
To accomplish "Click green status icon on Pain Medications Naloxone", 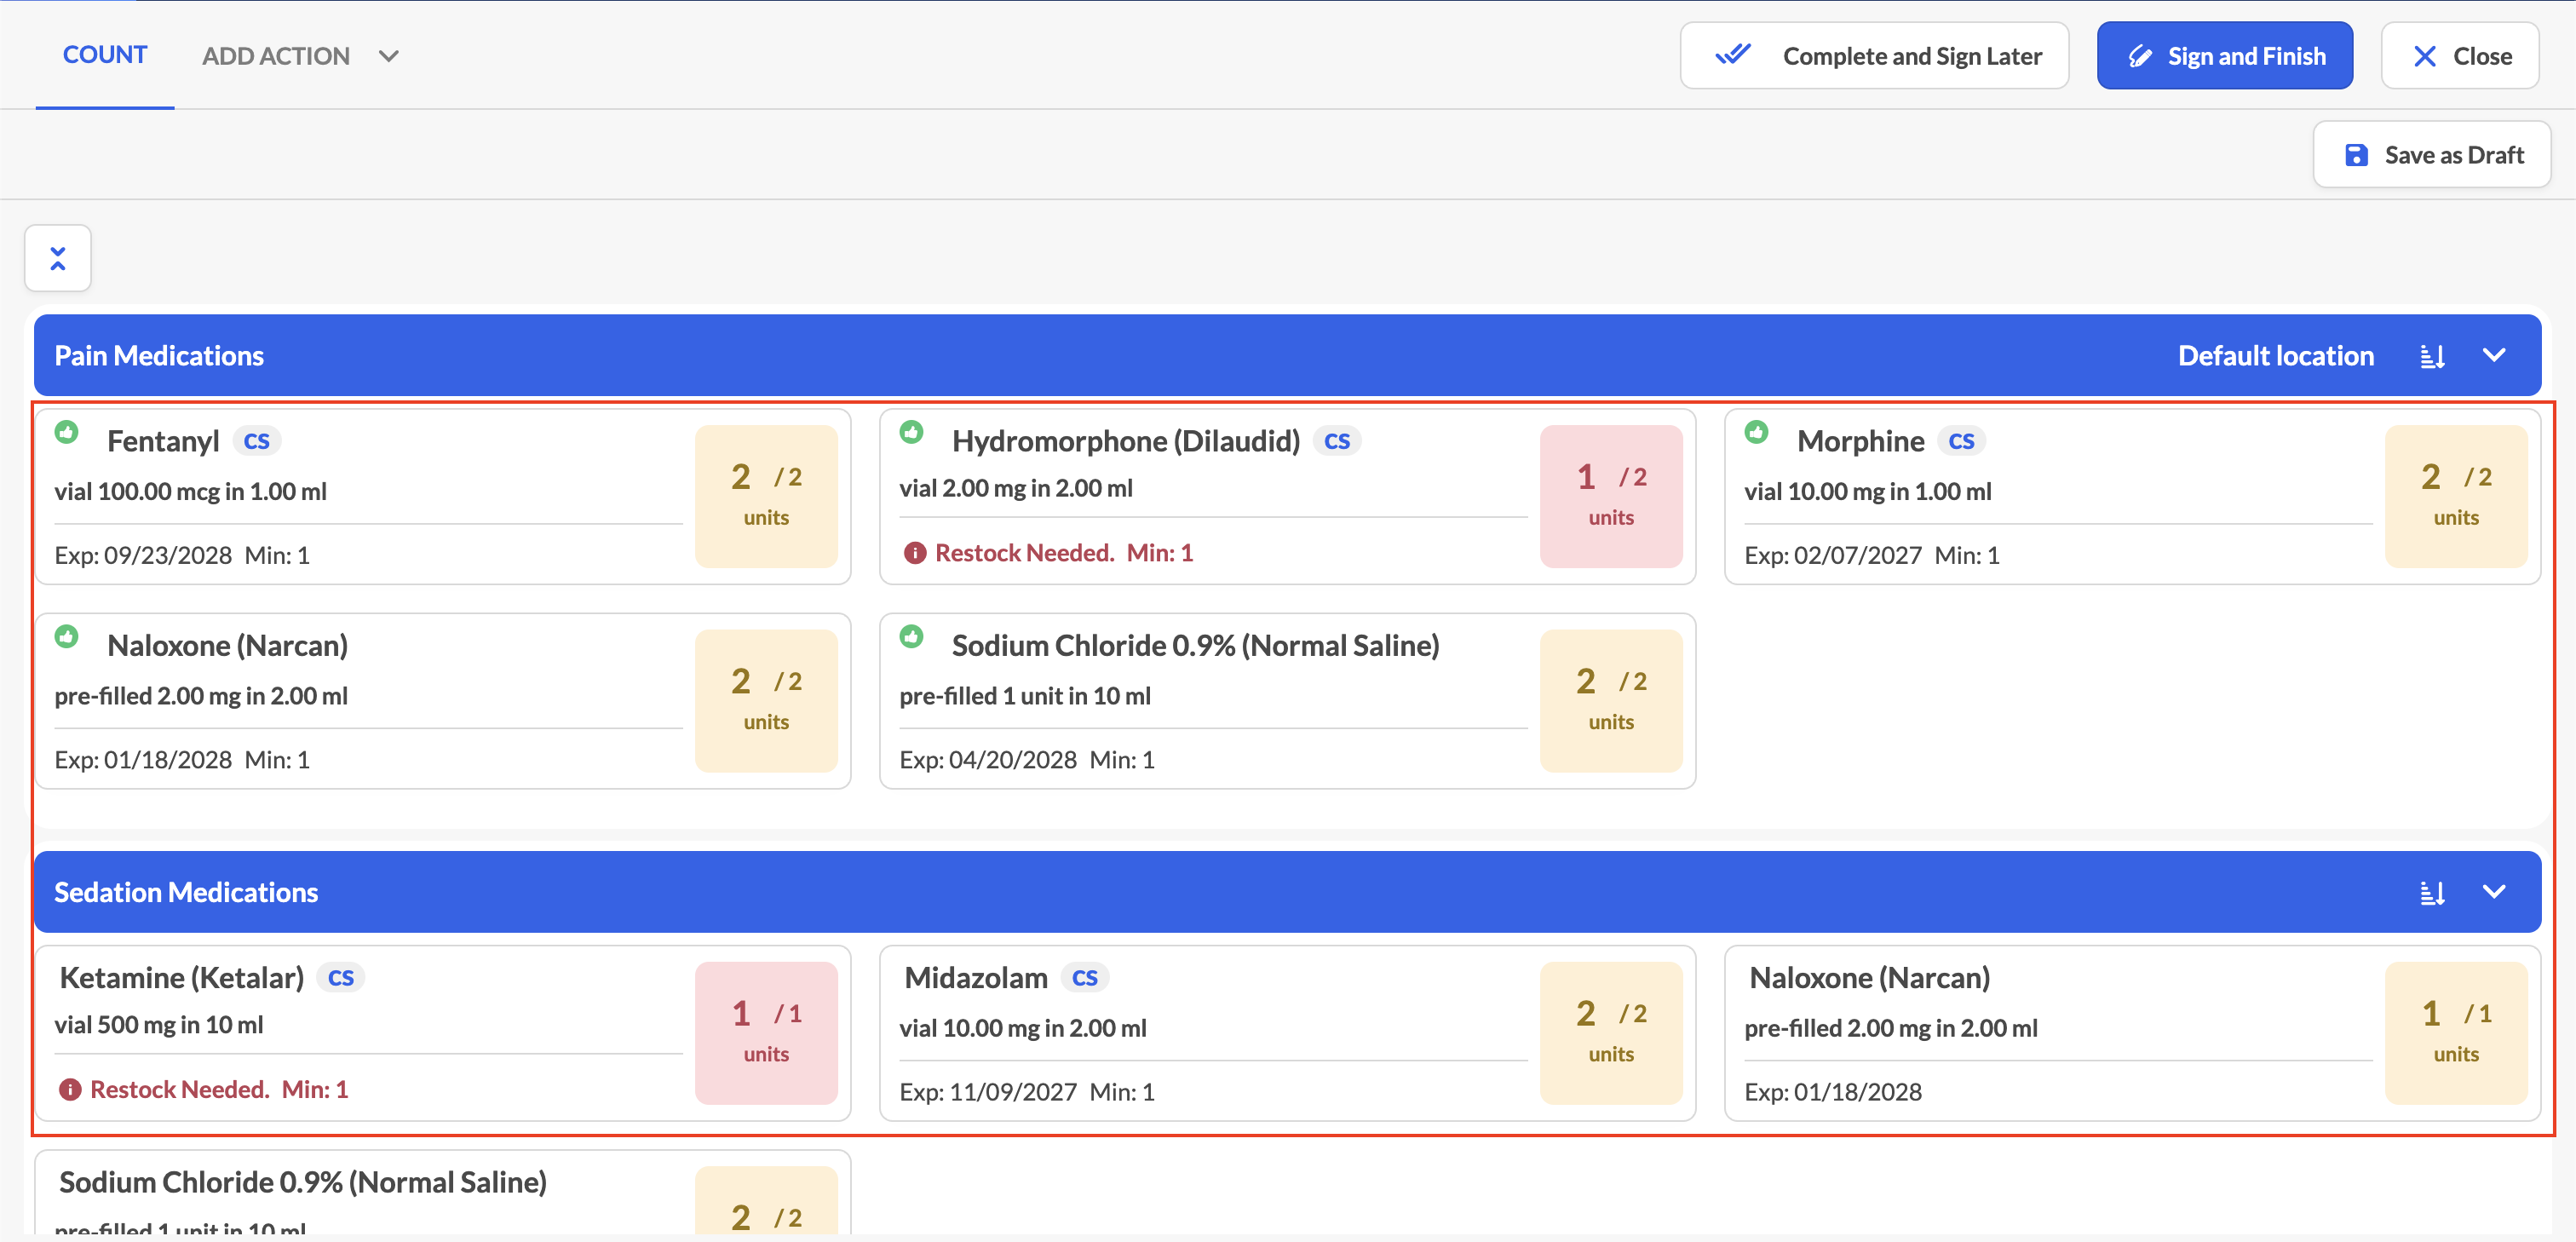I will [x=67, y=636].
